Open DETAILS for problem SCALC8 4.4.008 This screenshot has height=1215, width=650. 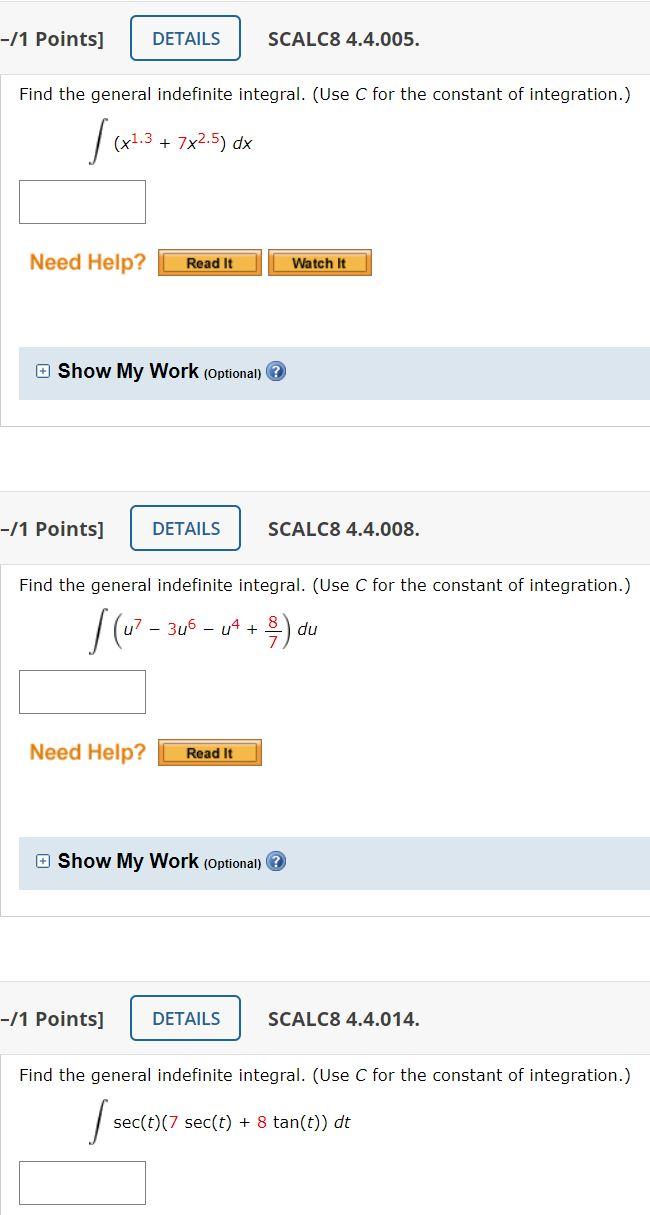click(x=185, y=528)
